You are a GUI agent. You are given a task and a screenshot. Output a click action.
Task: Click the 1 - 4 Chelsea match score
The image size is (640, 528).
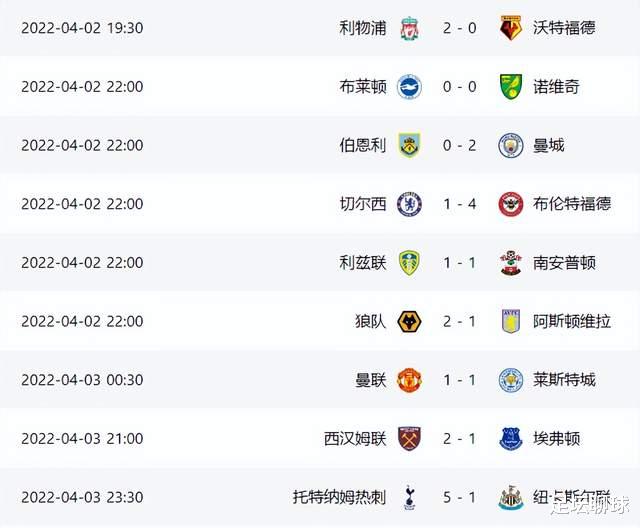point(460,204)
